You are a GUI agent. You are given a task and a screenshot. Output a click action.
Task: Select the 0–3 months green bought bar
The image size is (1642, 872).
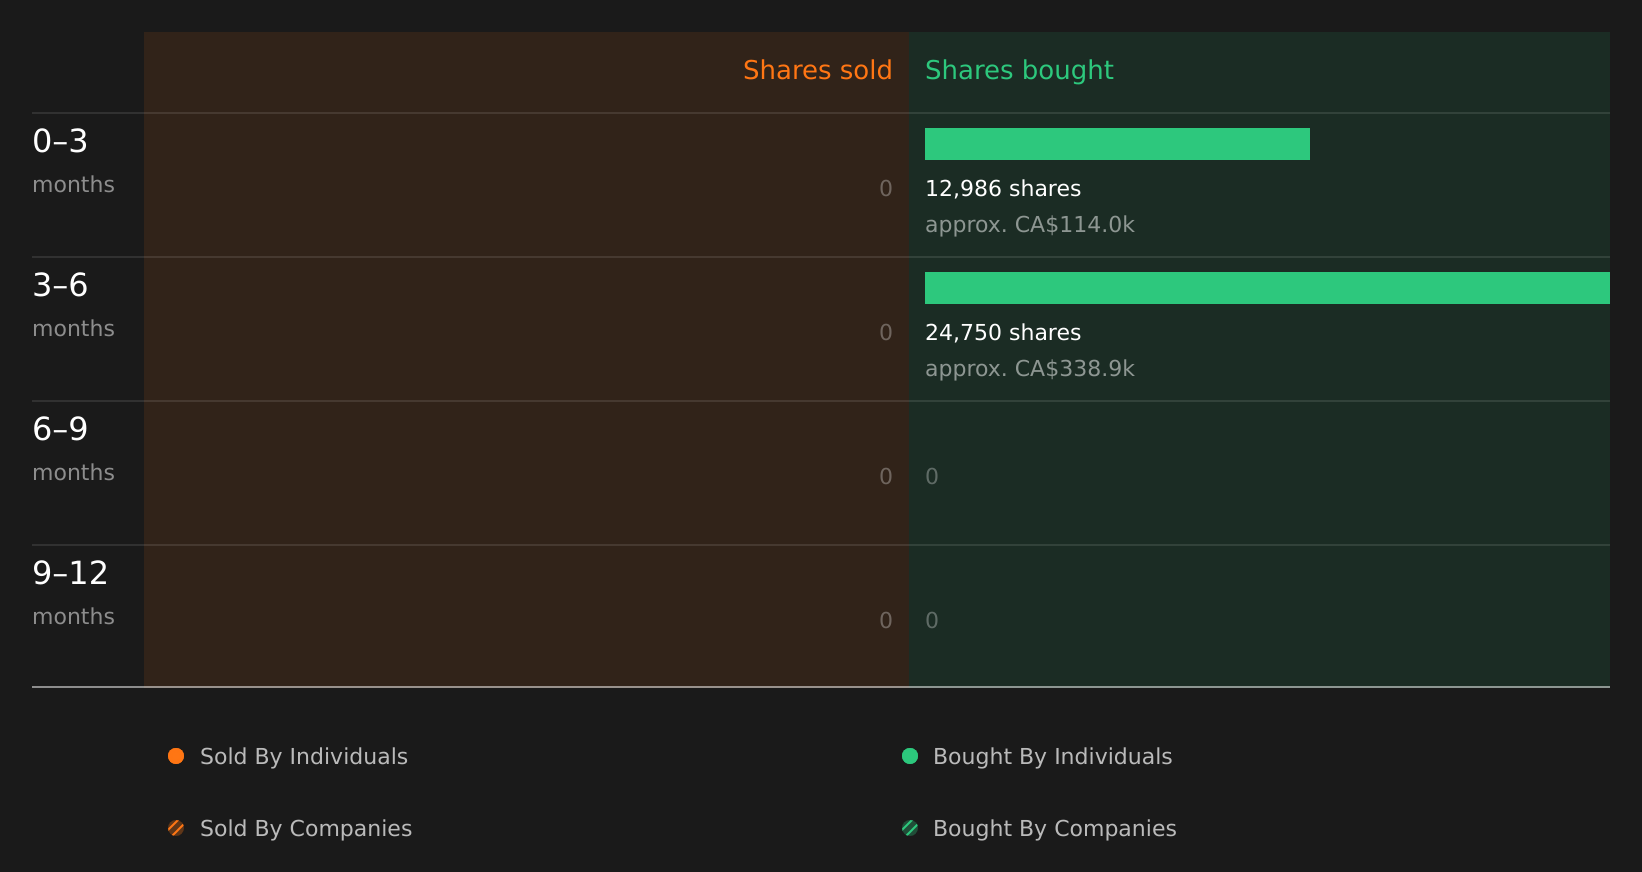click(1117, 144)
